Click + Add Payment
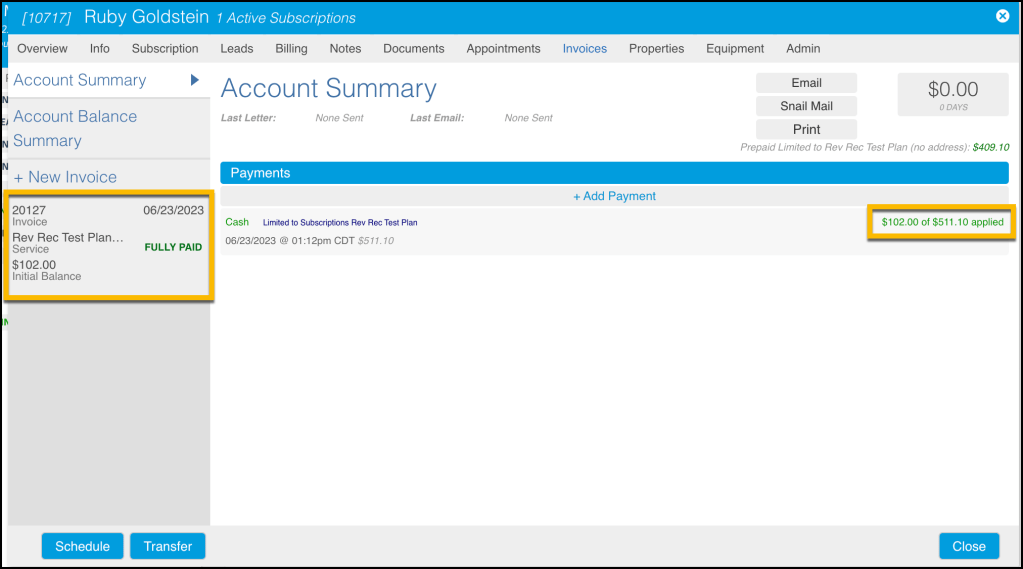The width and height of the screenshot is (1023, 569). [x=614, y=196]
